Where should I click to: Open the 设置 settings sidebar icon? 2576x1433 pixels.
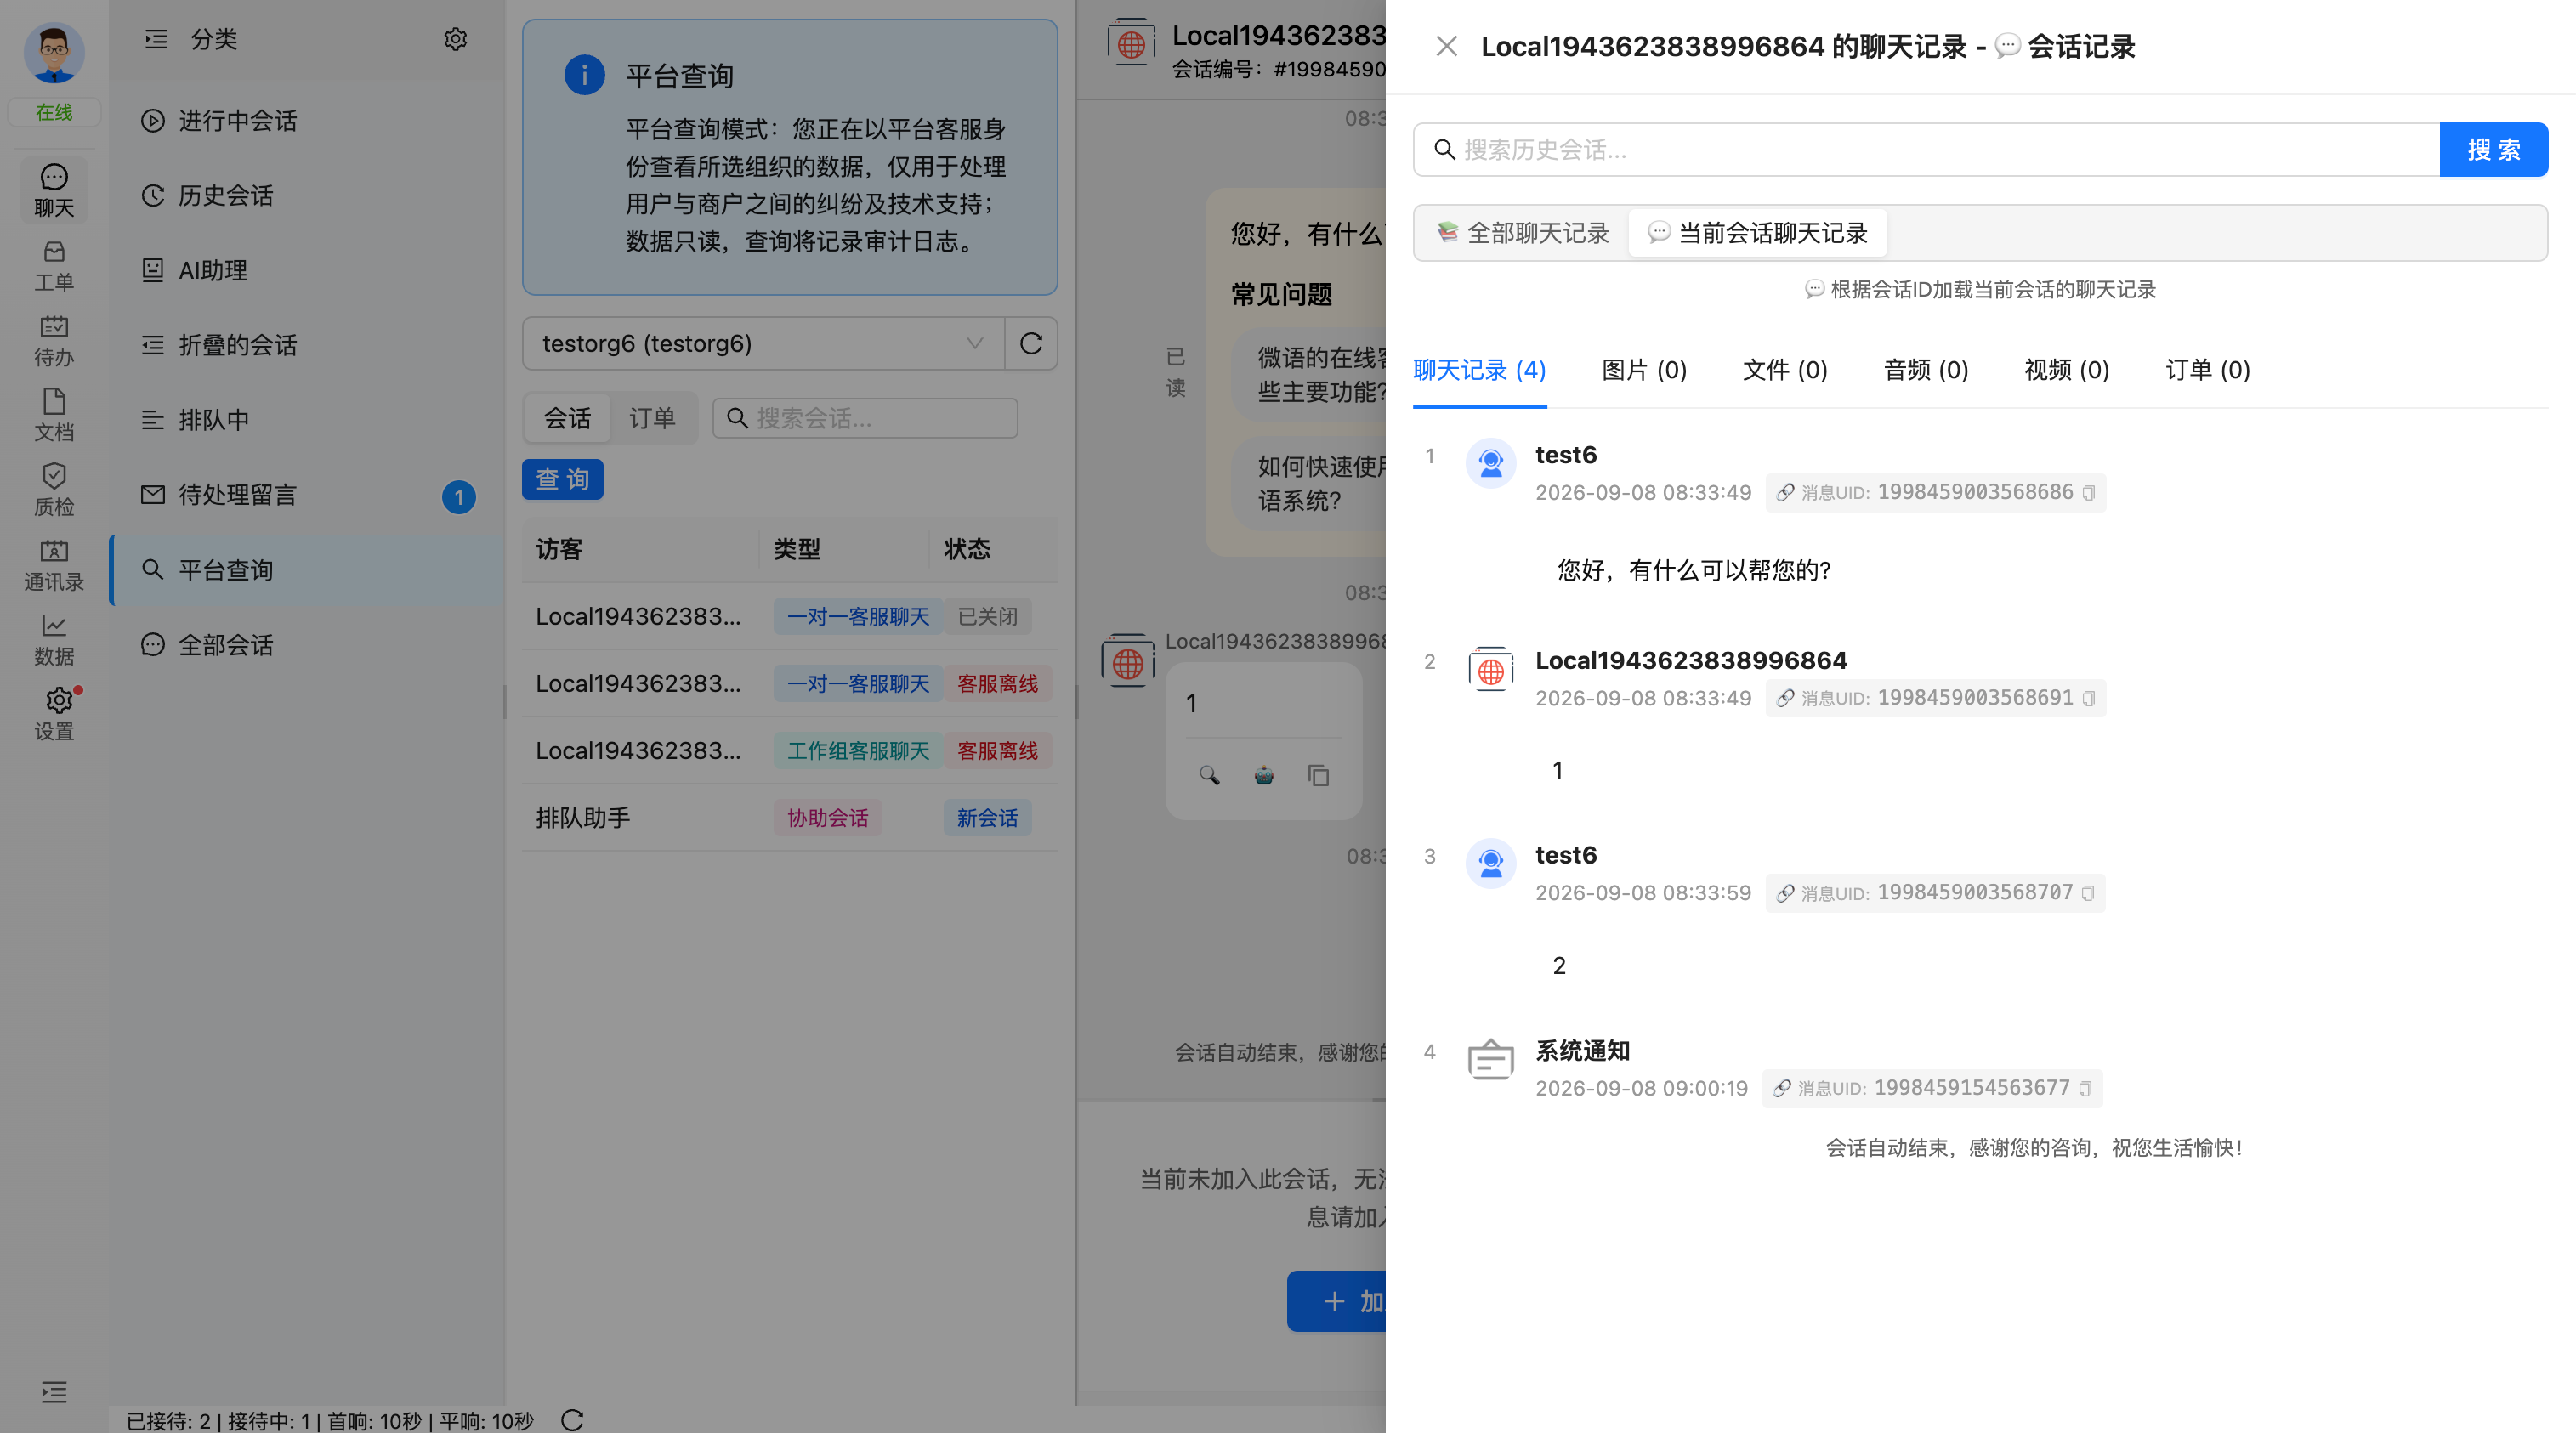click(54, 715)
